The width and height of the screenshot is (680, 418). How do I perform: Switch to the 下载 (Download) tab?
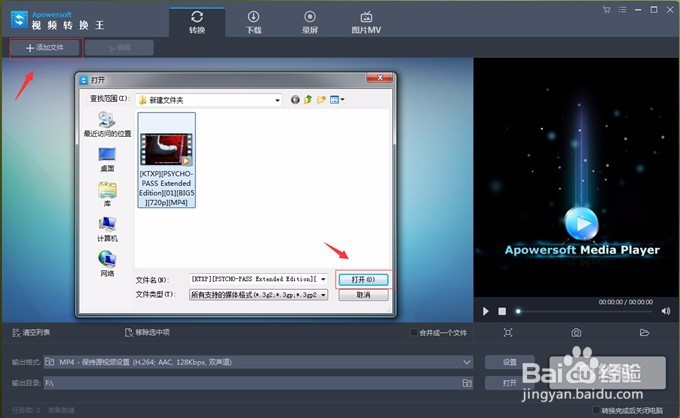254,23
